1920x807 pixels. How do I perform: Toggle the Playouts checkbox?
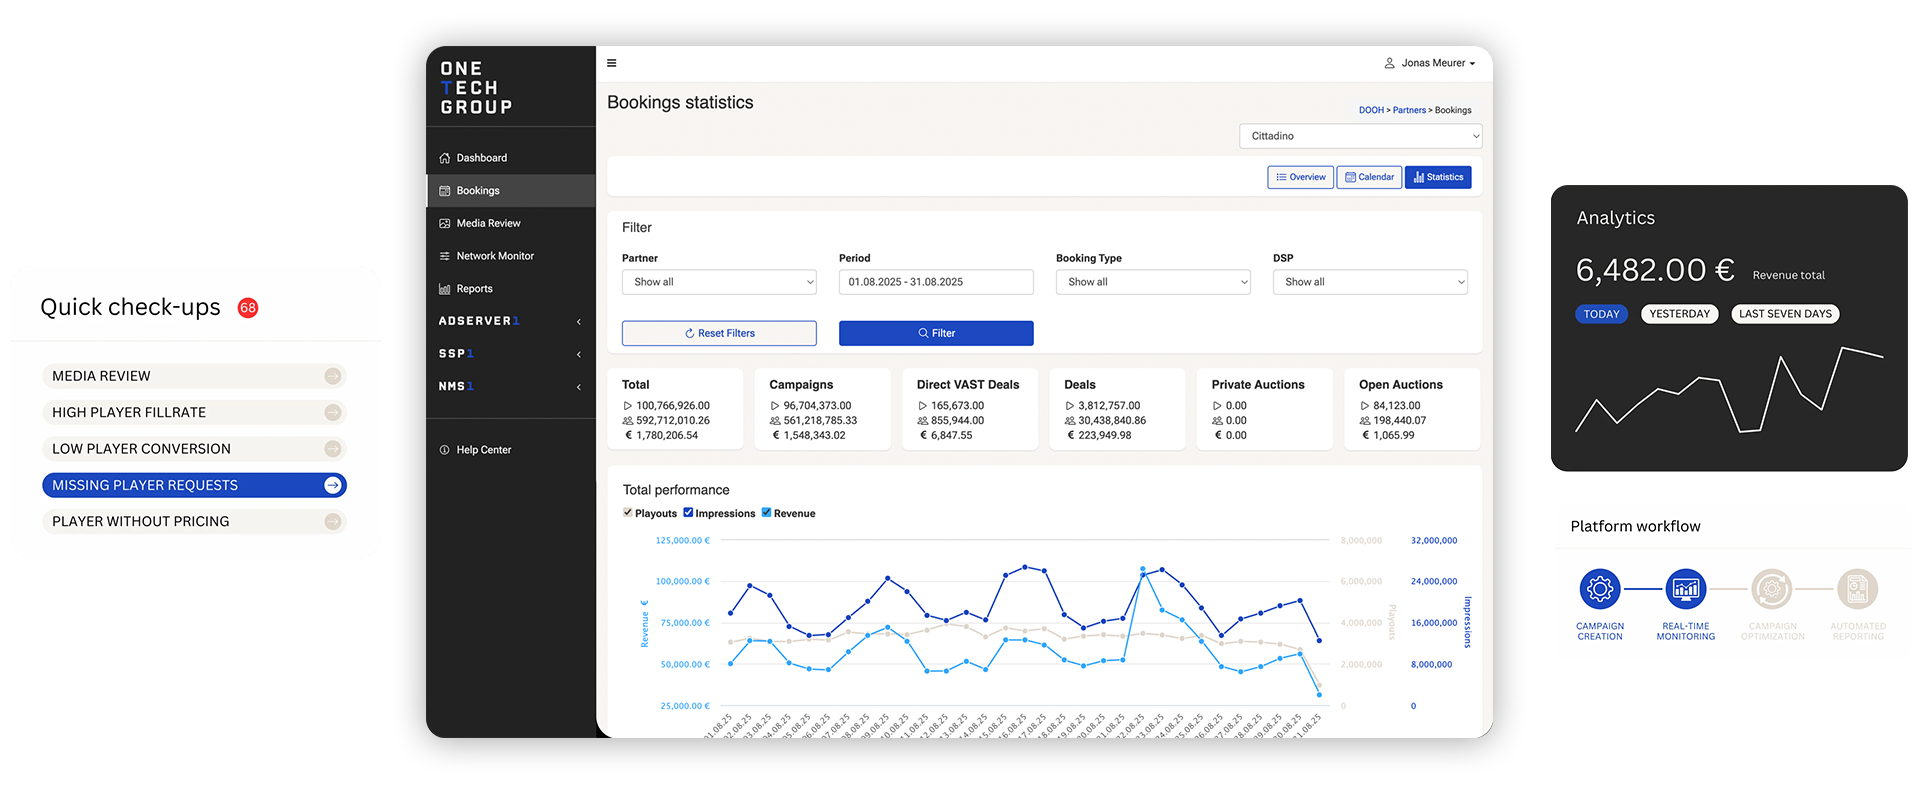[628, 513]
